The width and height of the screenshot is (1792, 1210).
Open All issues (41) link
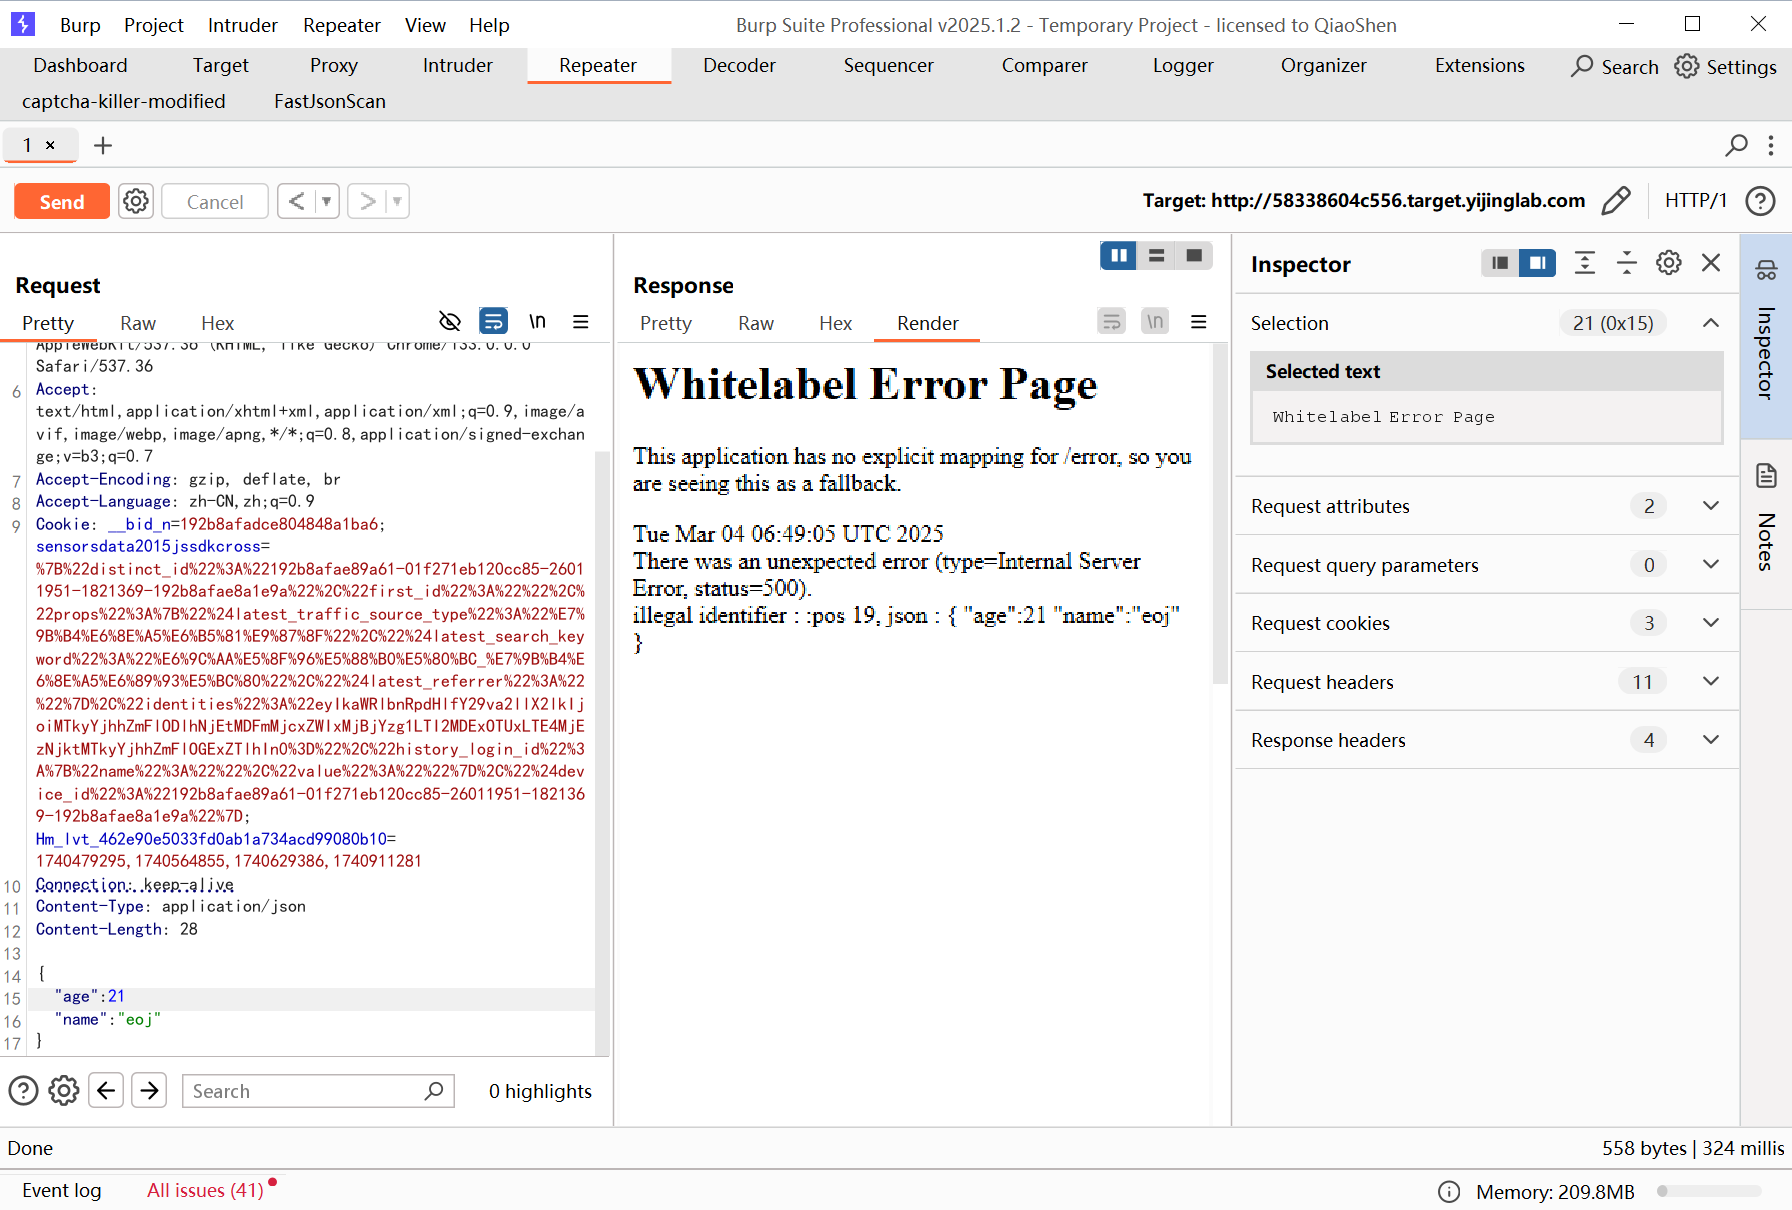click(x=205, y=1190)
